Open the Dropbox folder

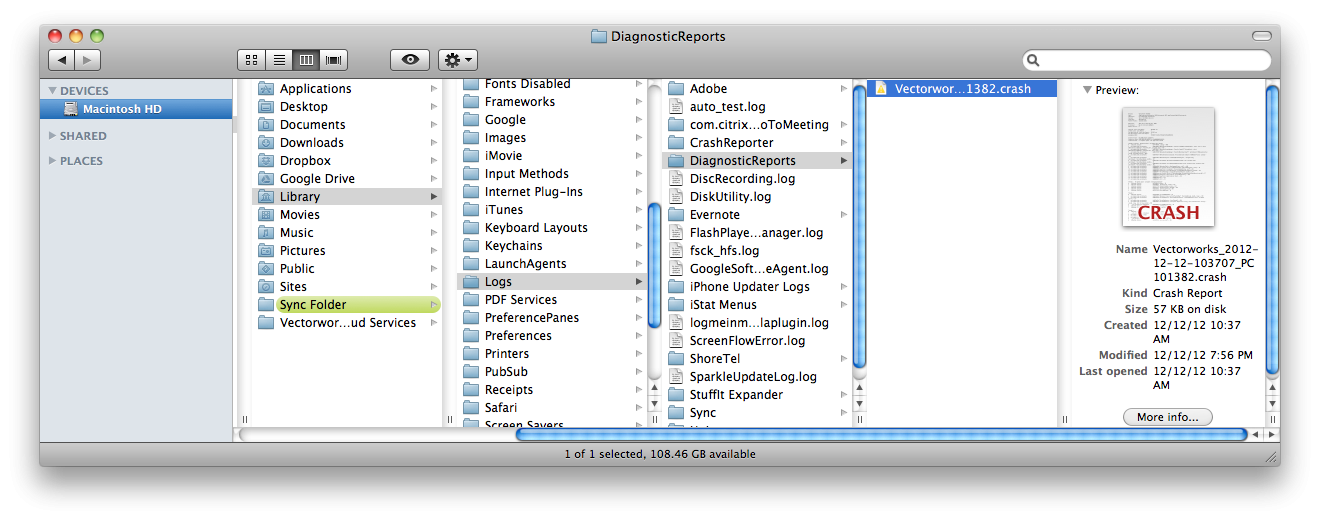[305, 161]
